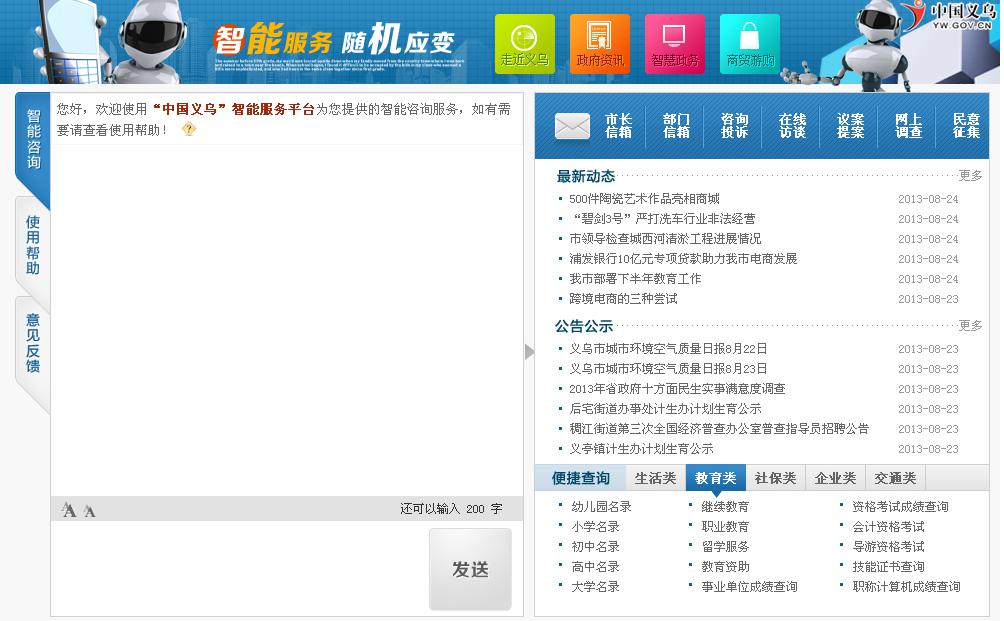
Task: Click the green 走近义乌 icon tile
Action: [524, 44]
